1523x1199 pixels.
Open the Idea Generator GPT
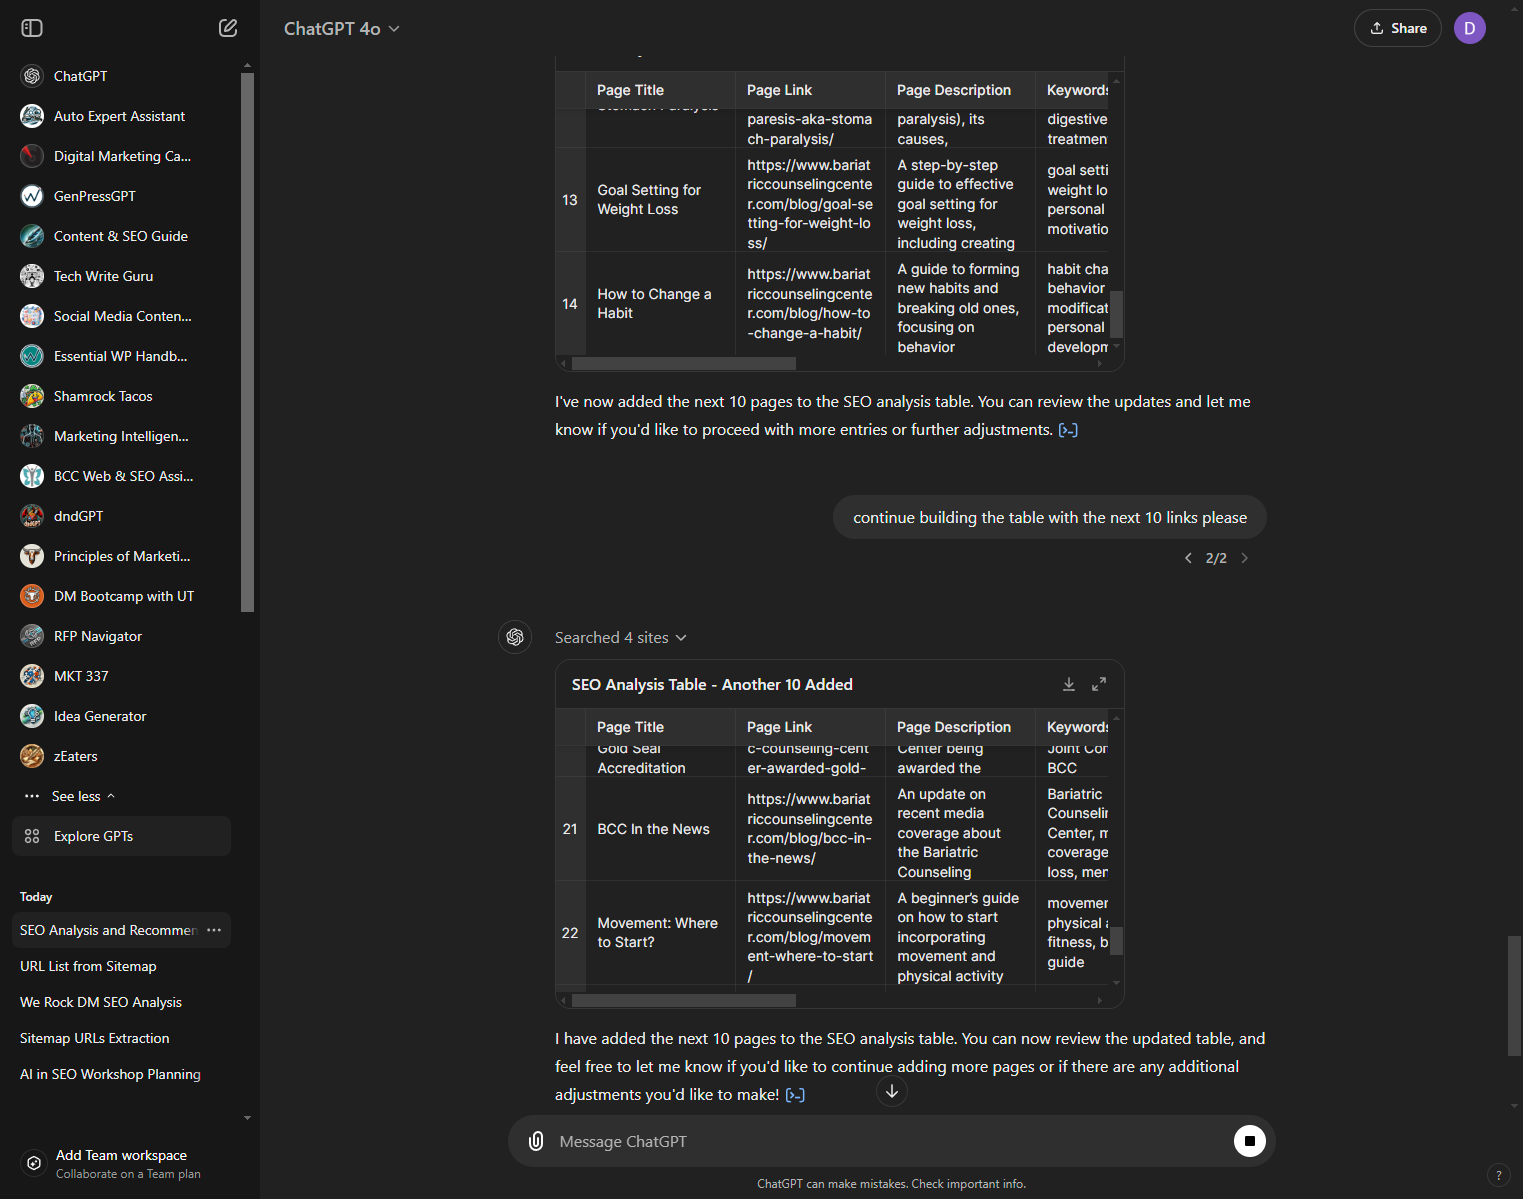pos(122,716)
